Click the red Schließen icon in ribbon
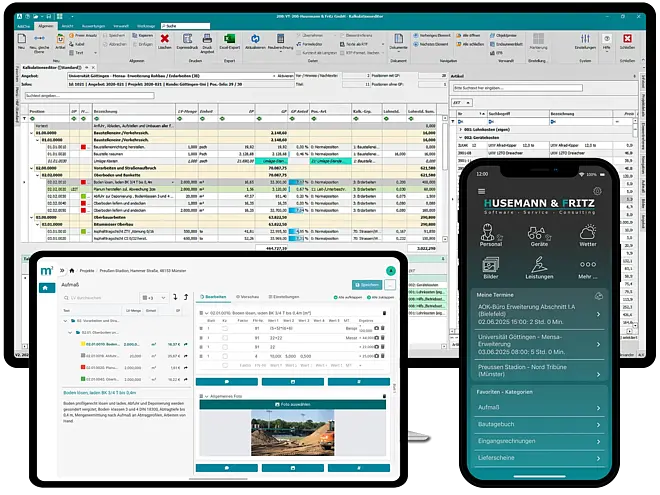Viewport: 660px width, 495px height. 627,38
